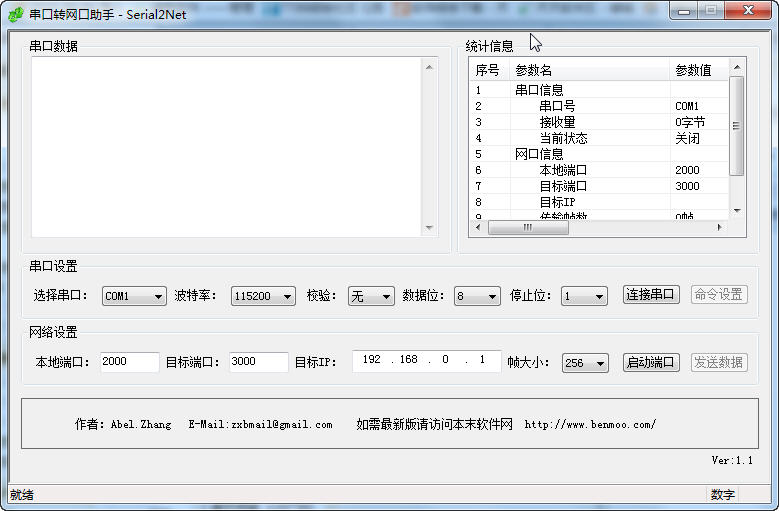This screenshot has width=779, height=511.
Task: Click the 数字 status bar indicator
Action: pos(722,495)
